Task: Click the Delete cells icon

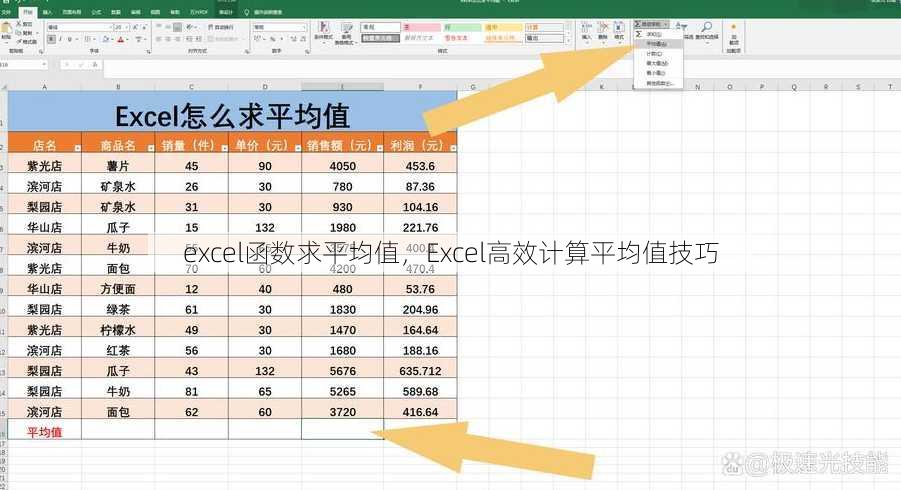Action: point(603,27)
